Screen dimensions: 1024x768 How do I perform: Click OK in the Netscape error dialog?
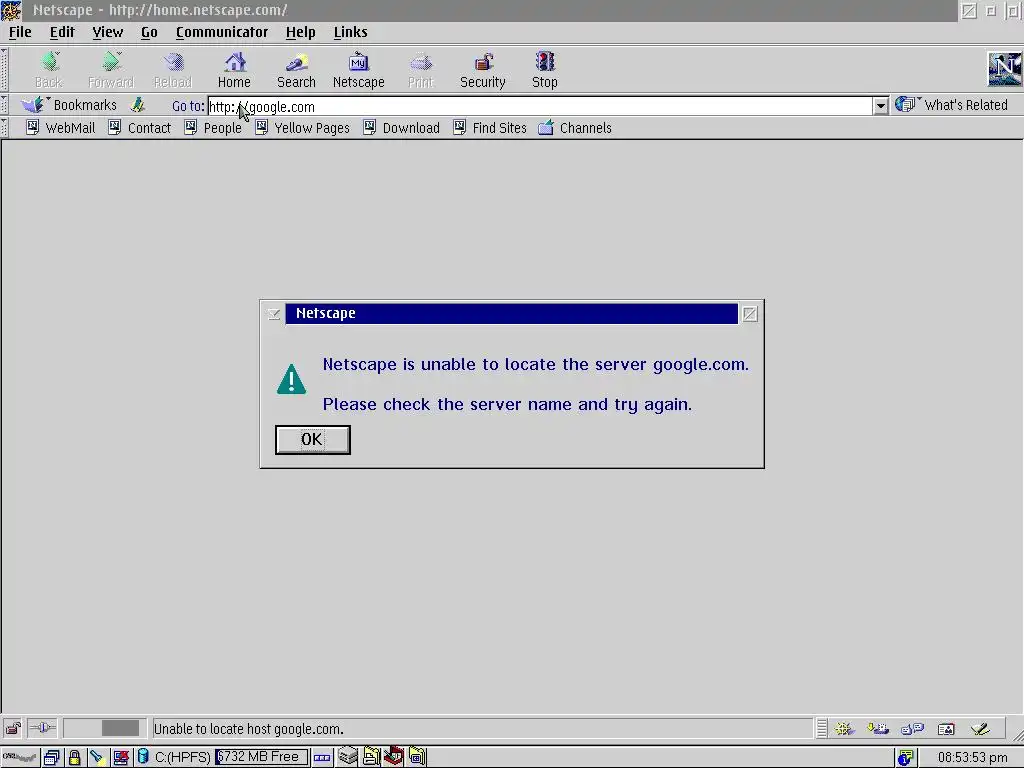coord(313,440)
